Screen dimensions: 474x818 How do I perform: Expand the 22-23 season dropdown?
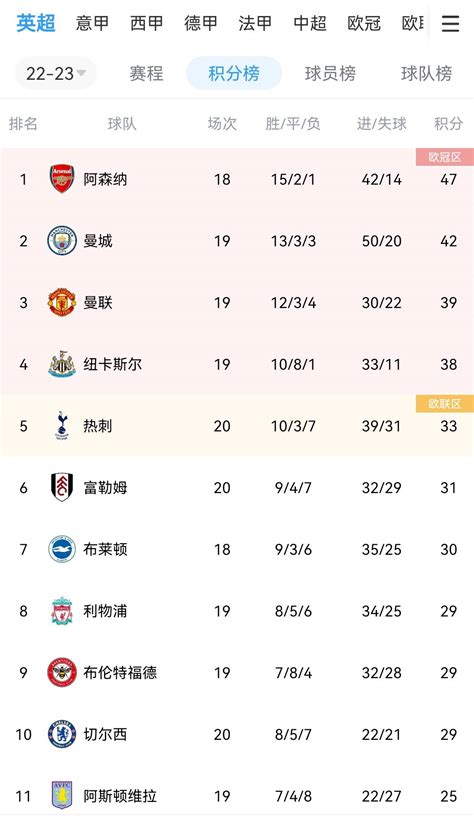(x=55, y=74)
